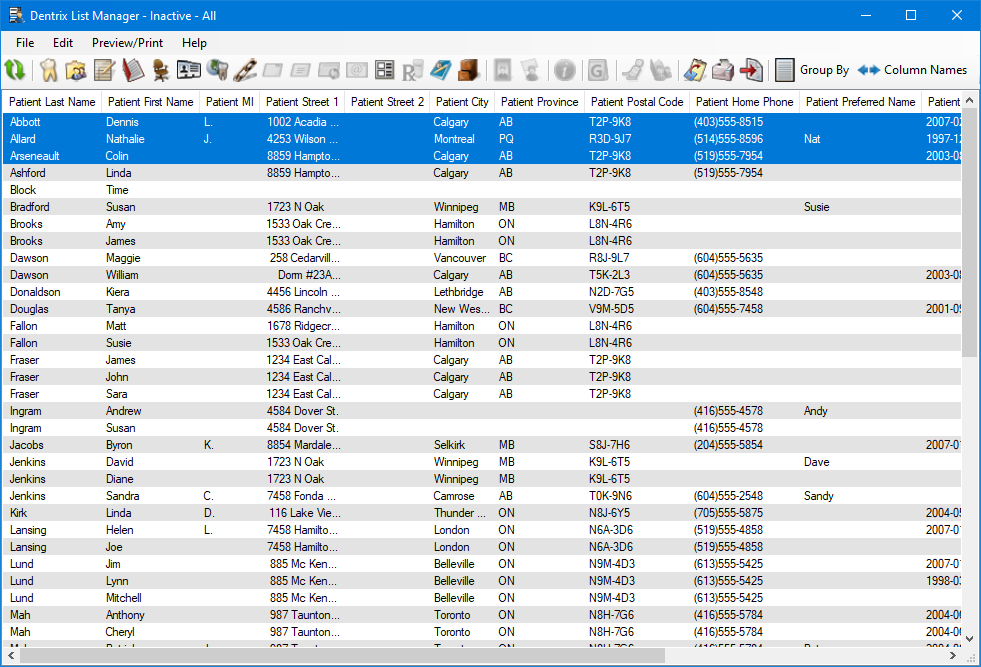Viewport: 981px width, 667px height.
Task: Open the Help menu
Action: point(194,43)
